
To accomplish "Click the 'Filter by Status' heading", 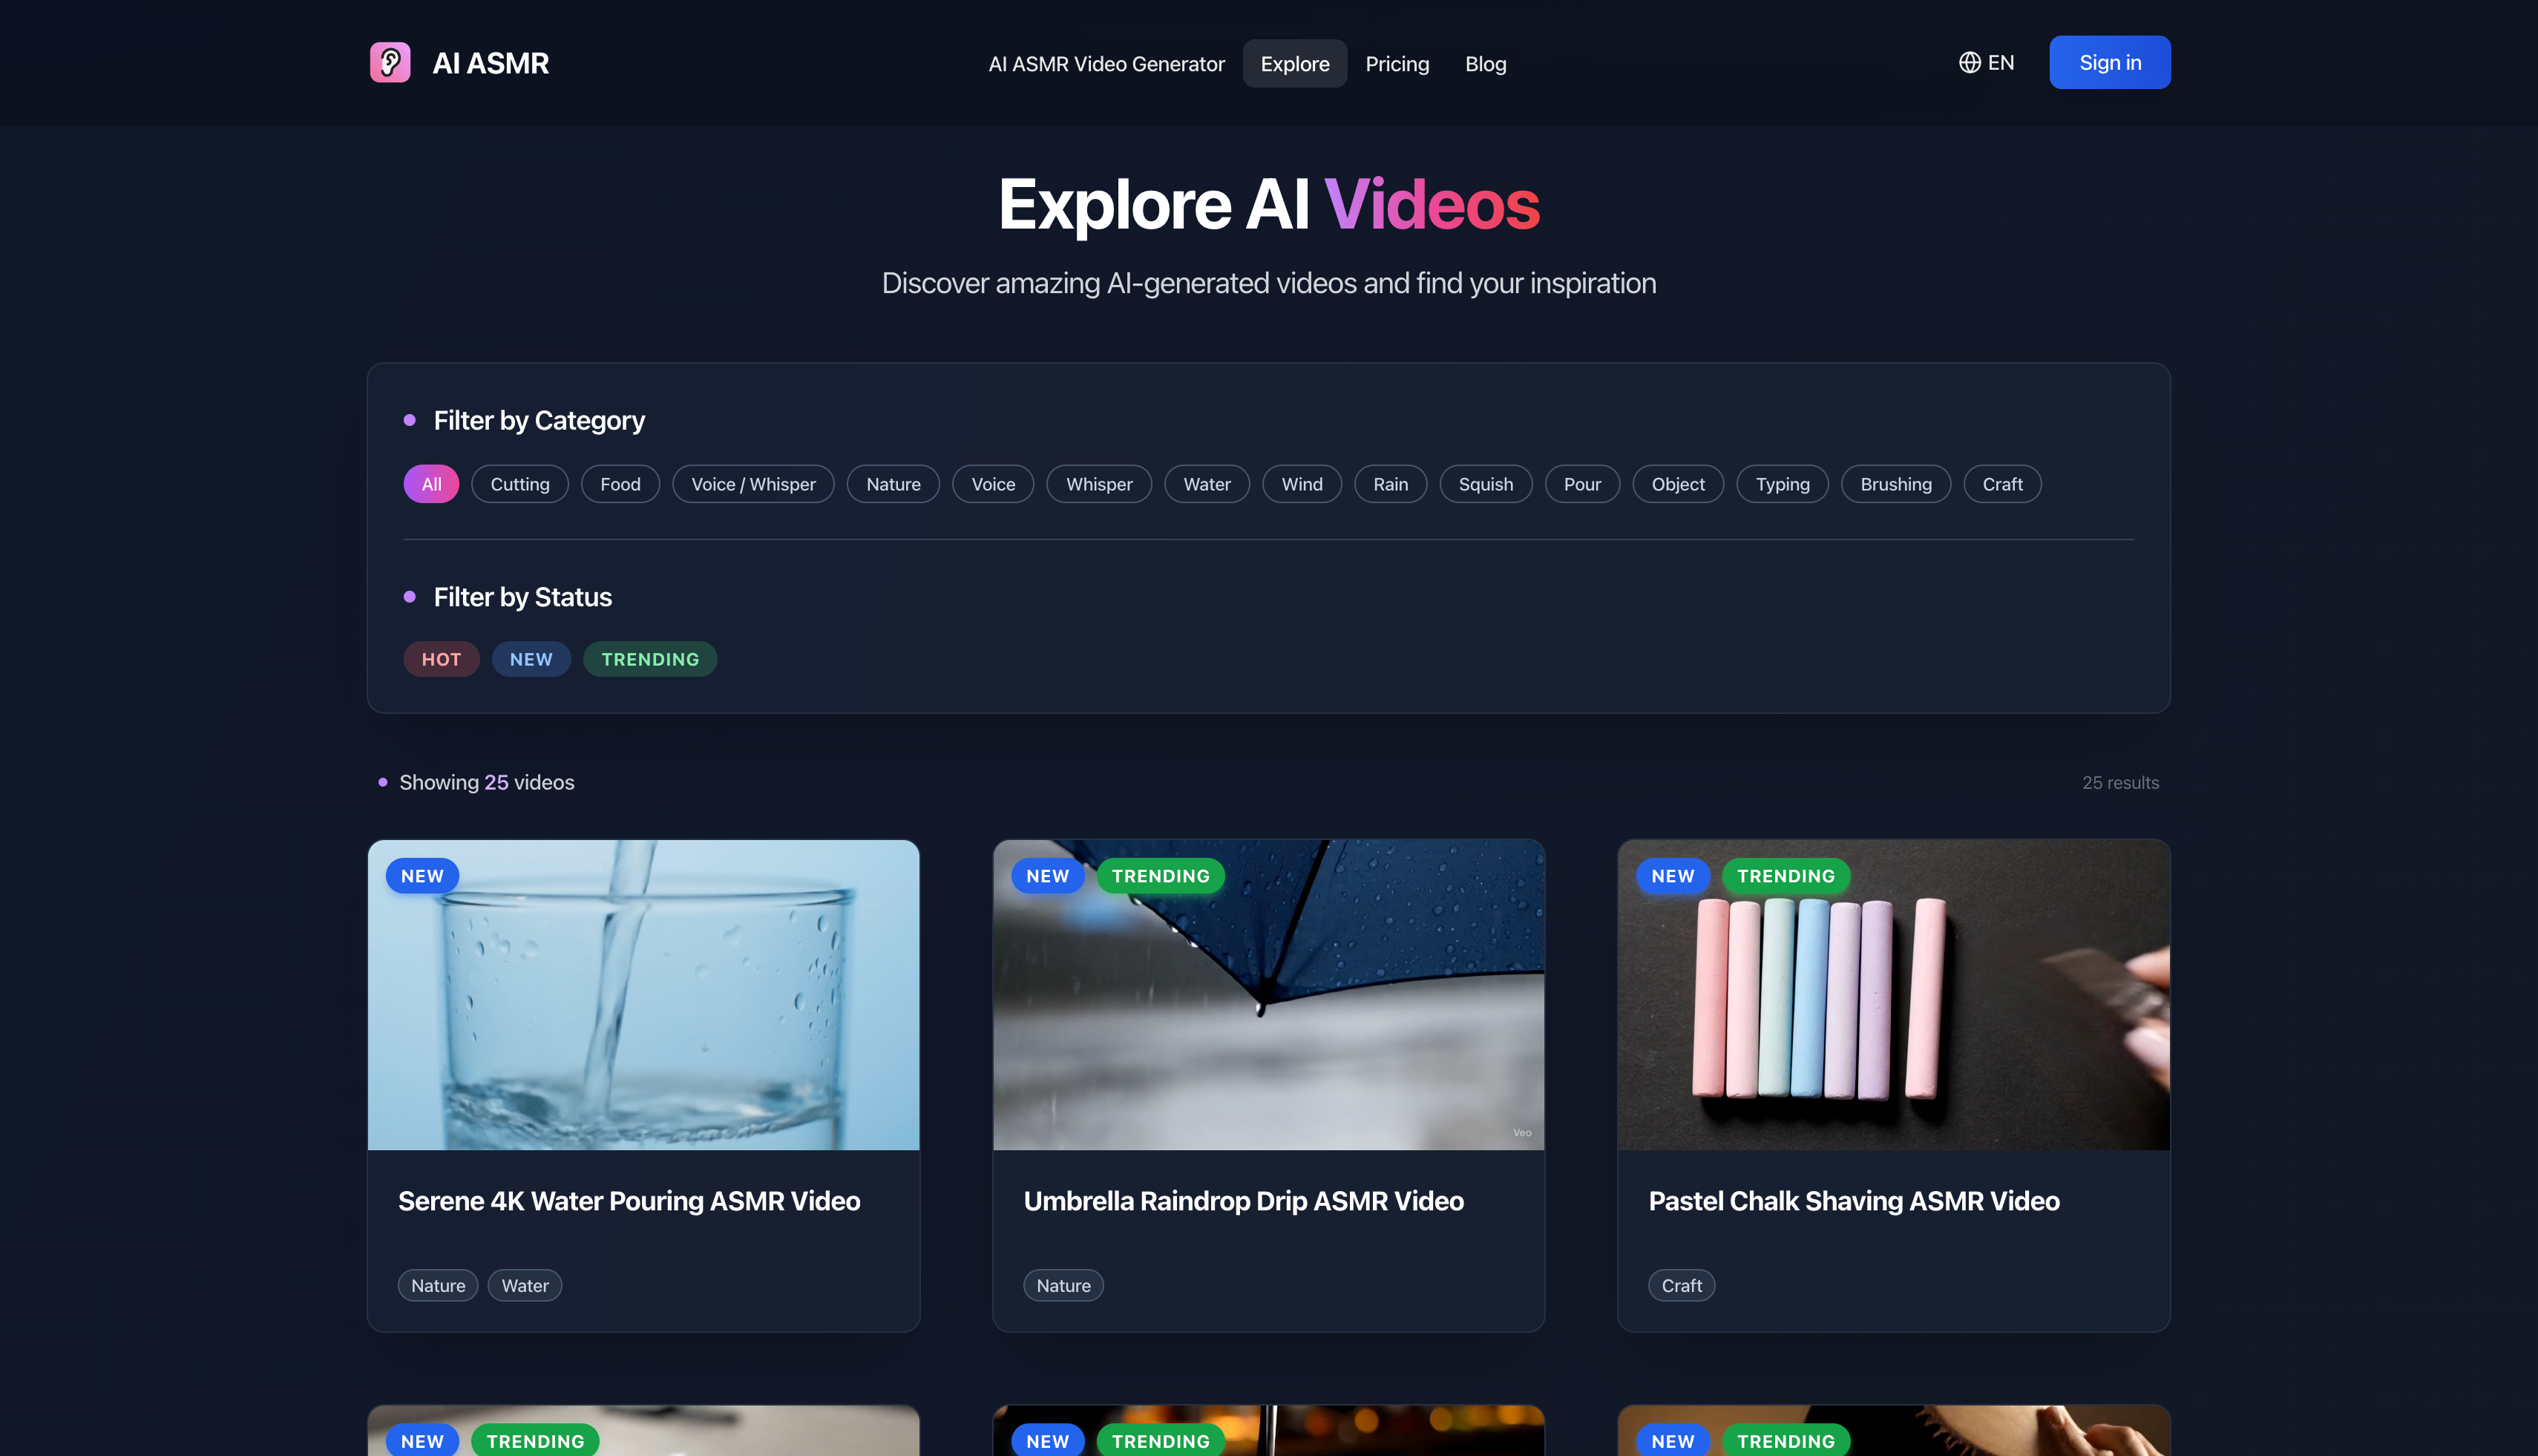I will (x=522, y=597).
